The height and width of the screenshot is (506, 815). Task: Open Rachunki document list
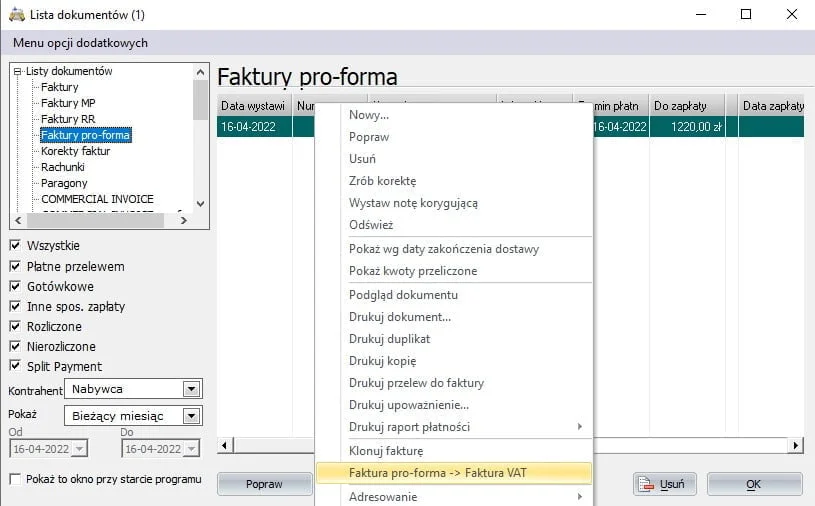62,167
